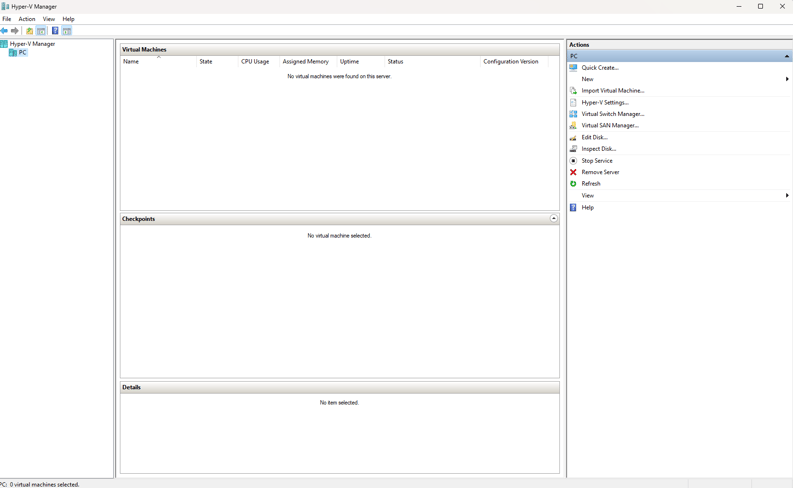
Task: Open Hyper-V Settings from the Actions pane
Action: pos(605,102)
